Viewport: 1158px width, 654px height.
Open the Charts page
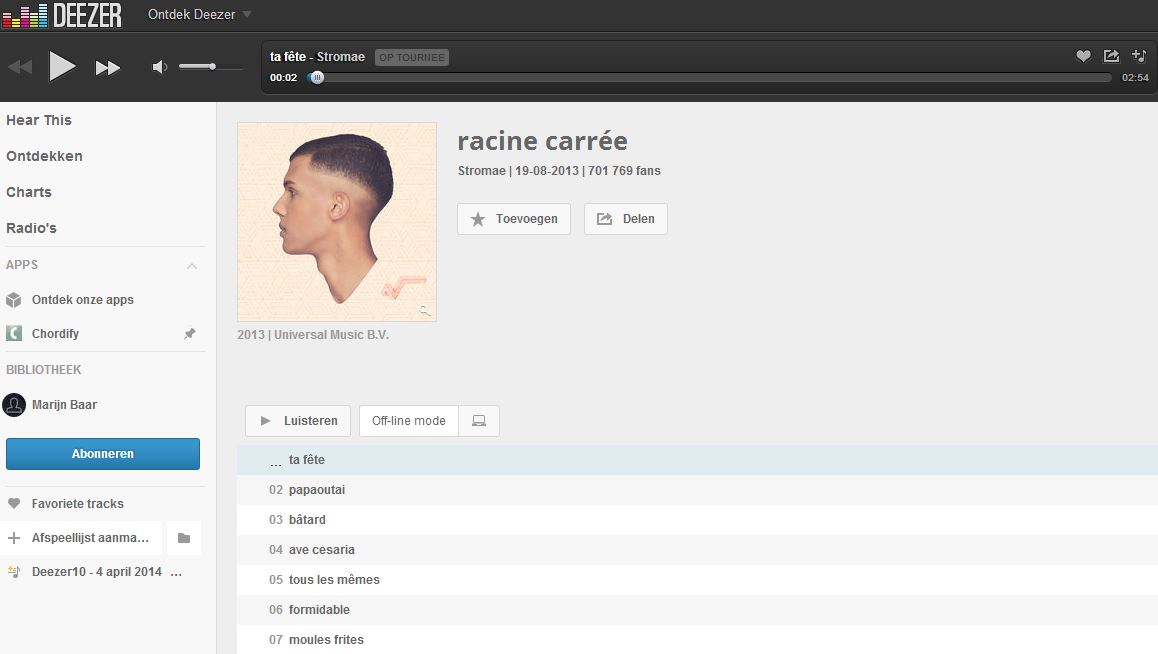coord(29,192)
